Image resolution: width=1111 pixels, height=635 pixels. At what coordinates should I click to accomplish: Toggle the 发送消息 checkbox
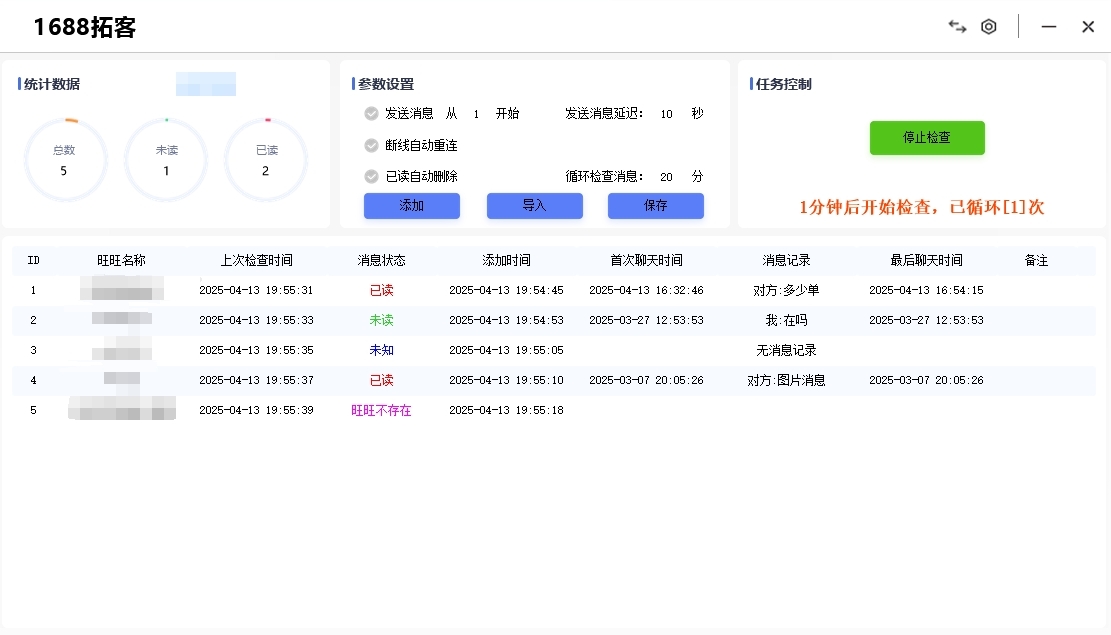[x=371, y=113]
